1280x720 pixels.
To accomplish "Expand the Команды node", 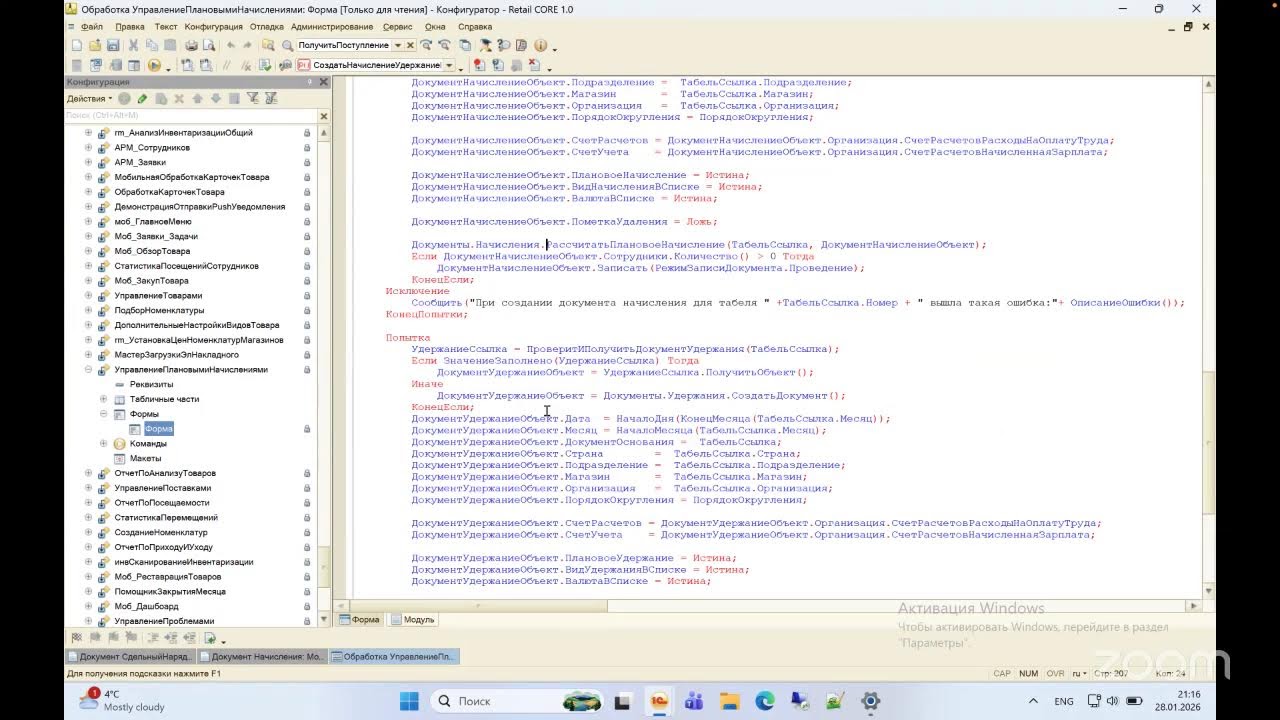I will click(103, 443).
